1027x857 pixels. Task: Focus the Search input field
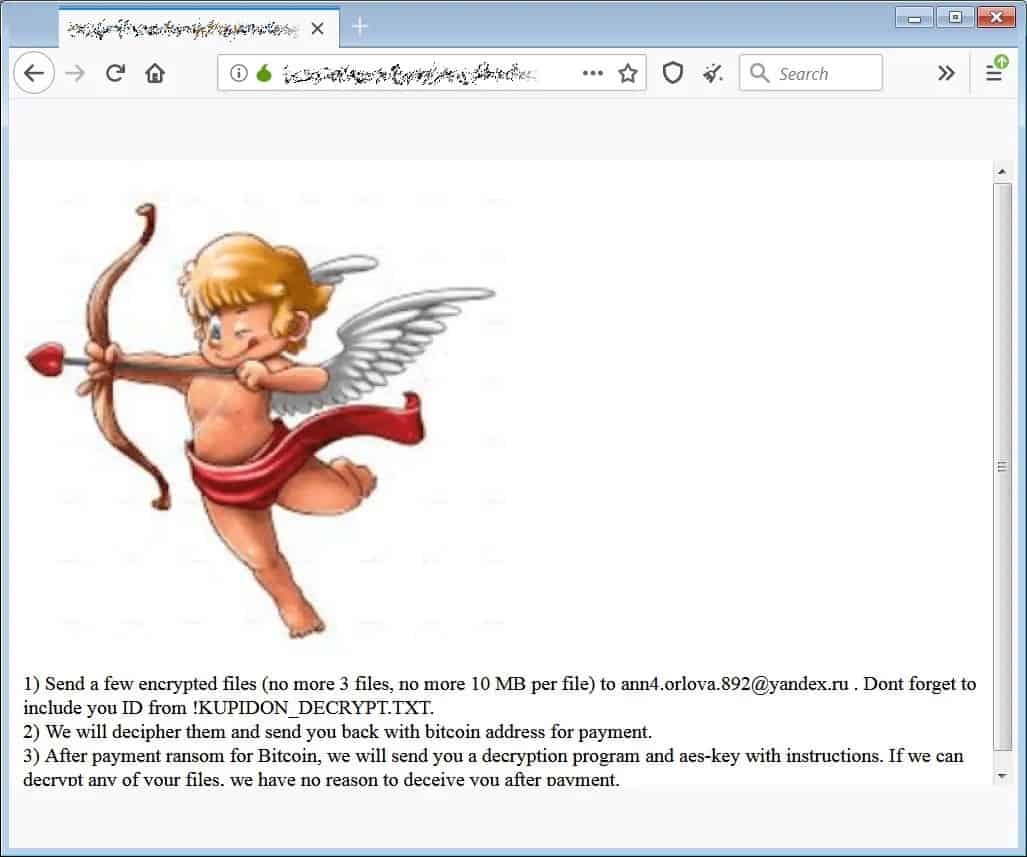point(811,73)
